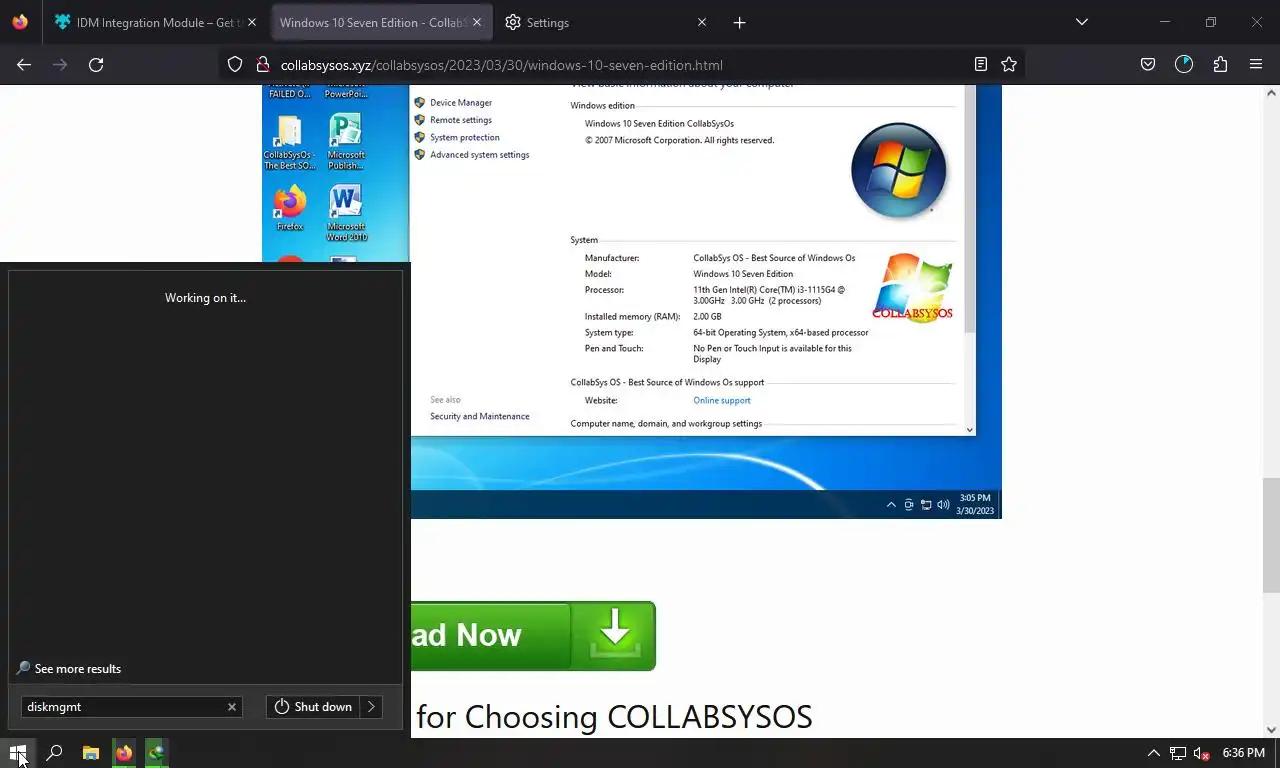Open the taskbar clock showing 6:36 PM
The width and height of the screenshot is (1280, 768).
[1243, 753]
